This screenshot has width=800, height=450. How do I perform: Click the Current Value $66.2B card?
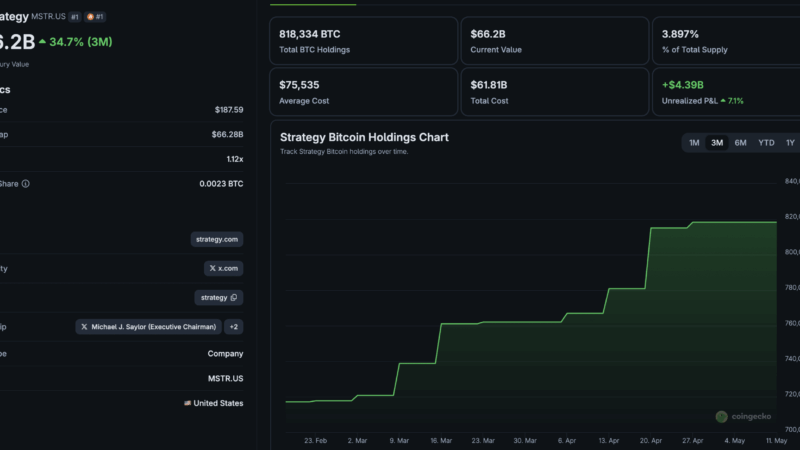click(x=555, y=41)
